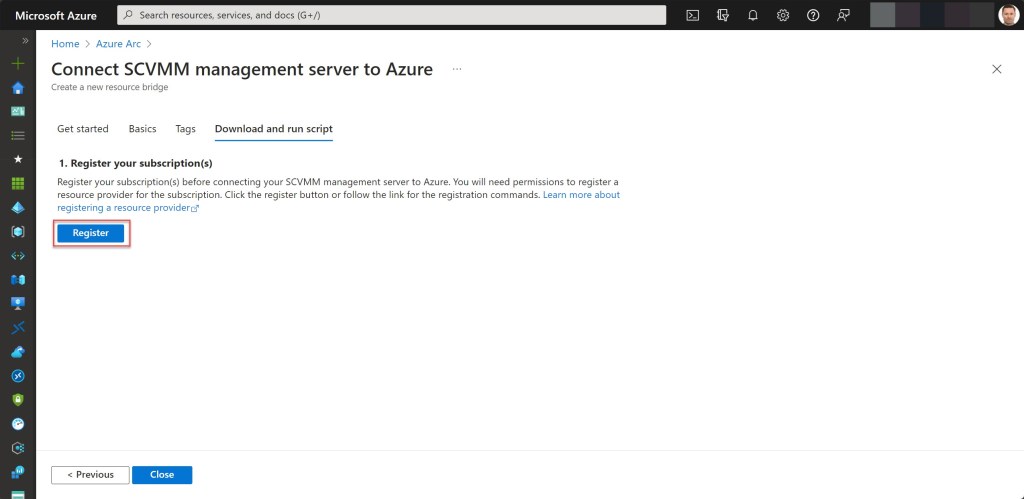Open Favorites star in the sidebar
The image size is (1024, 499).
click(x=17, y=159)
